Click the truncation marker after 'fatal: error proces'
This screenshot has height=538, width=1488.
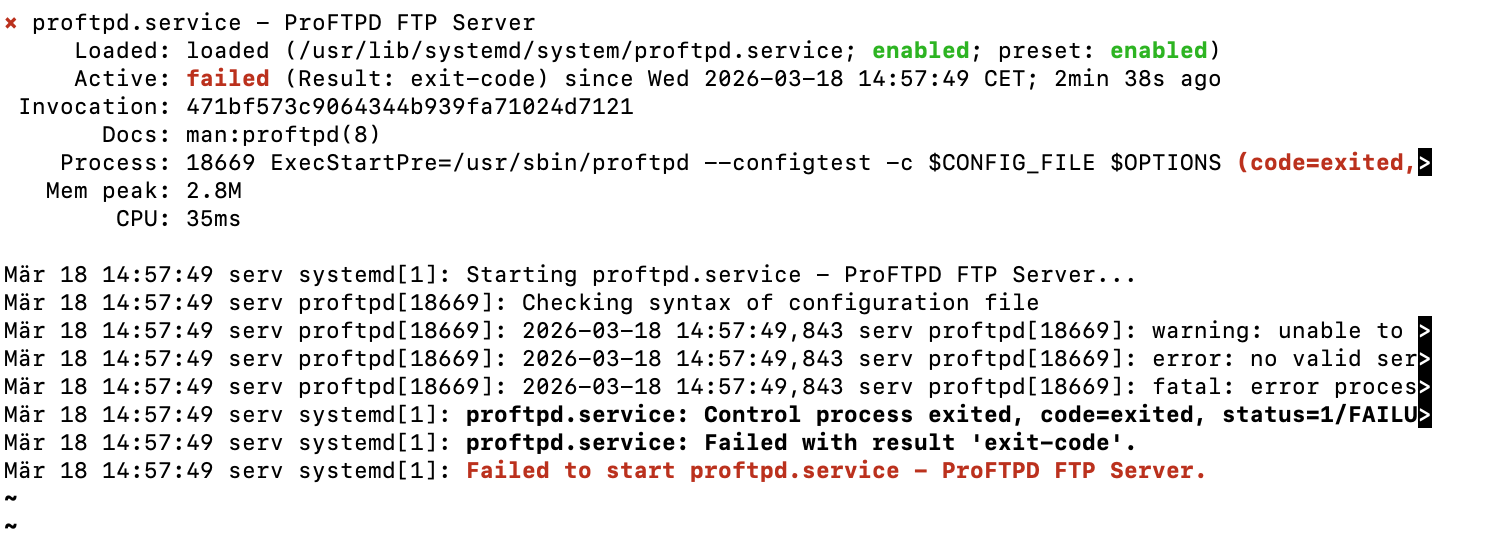tap(1425, 387)
